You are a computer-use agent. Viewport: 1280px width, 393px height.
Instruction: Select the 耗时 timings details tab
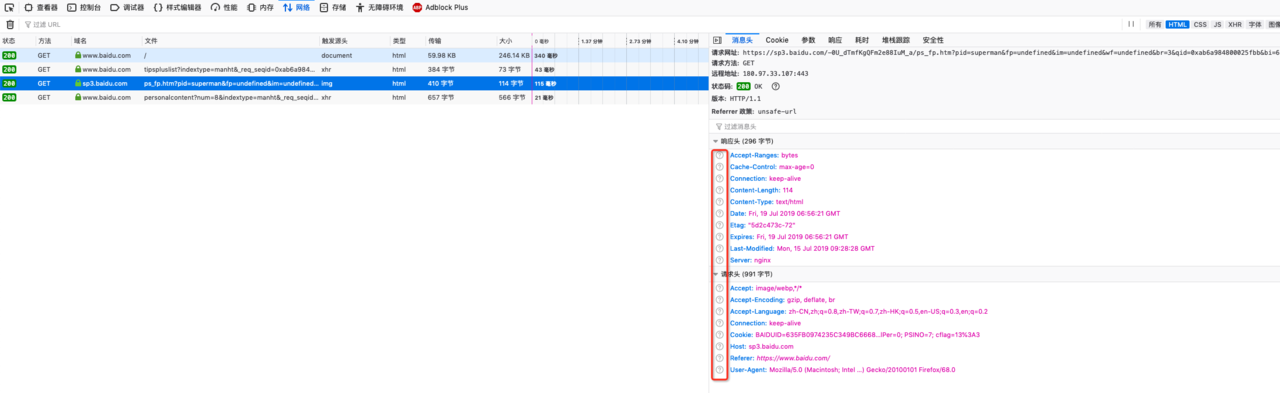click(x=862, y=40)
